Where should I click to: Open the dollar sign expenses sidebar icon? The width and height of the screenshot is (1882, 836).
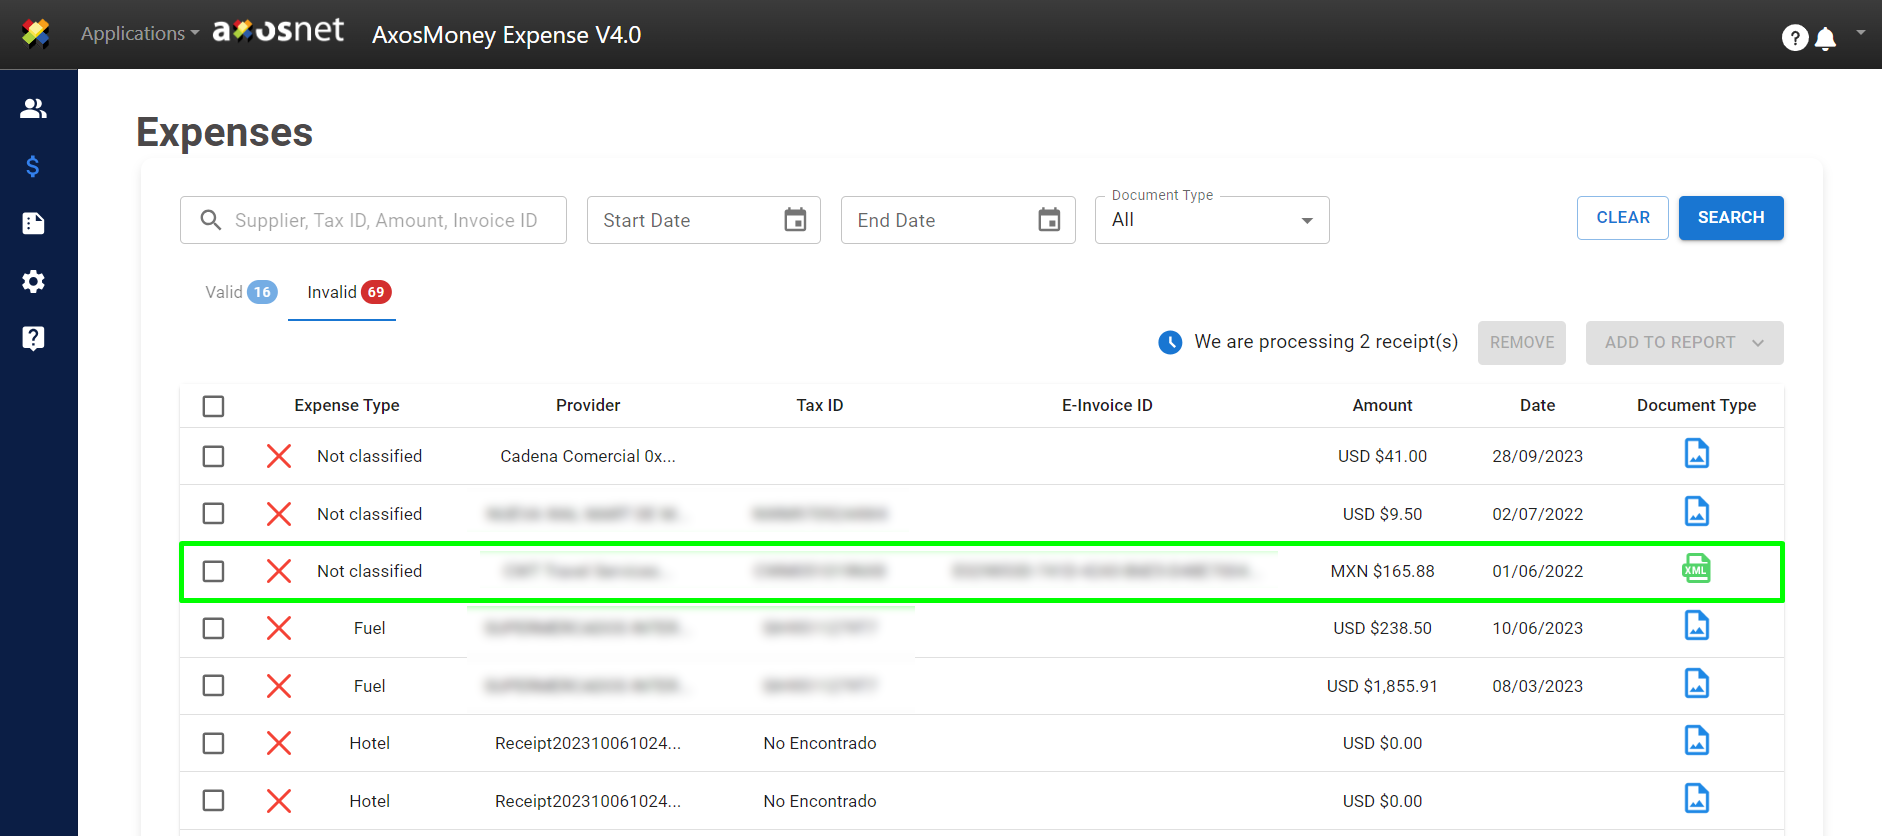pyautogui.click(x=33, y=166)
